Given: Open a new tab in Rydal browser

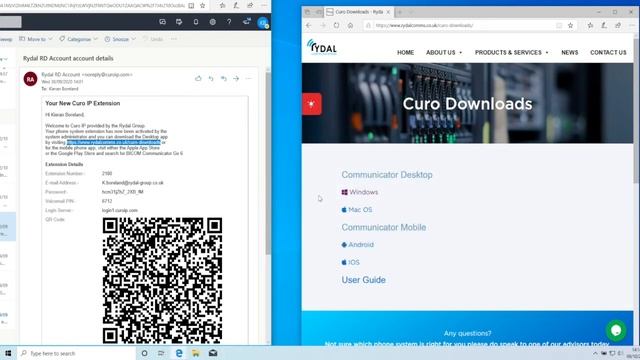Looking at the screenshot, I should [400, 12].
